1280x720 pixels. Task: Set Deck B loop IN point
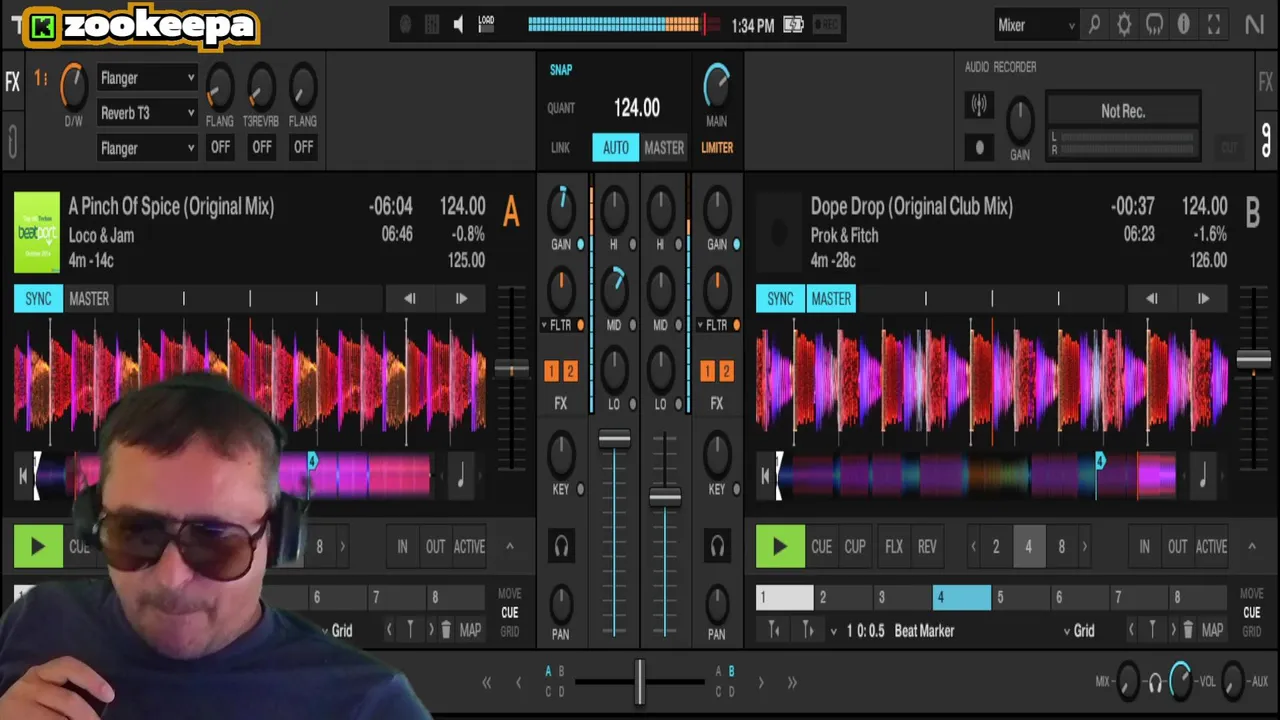1145,547
